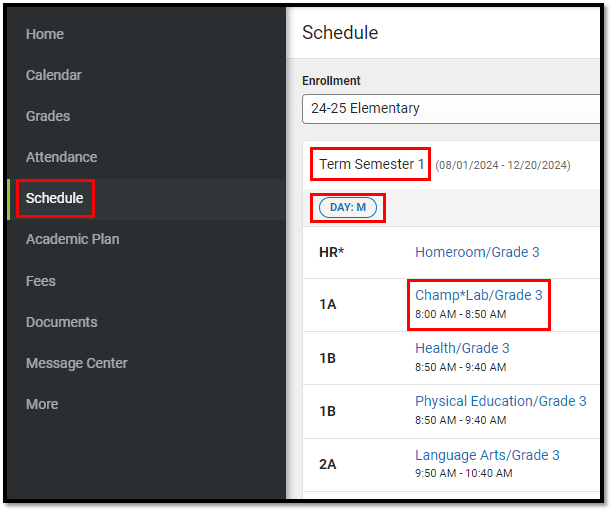Open Documents from sidebar
The height and width of the screenshot is (512, 613).
61,322
